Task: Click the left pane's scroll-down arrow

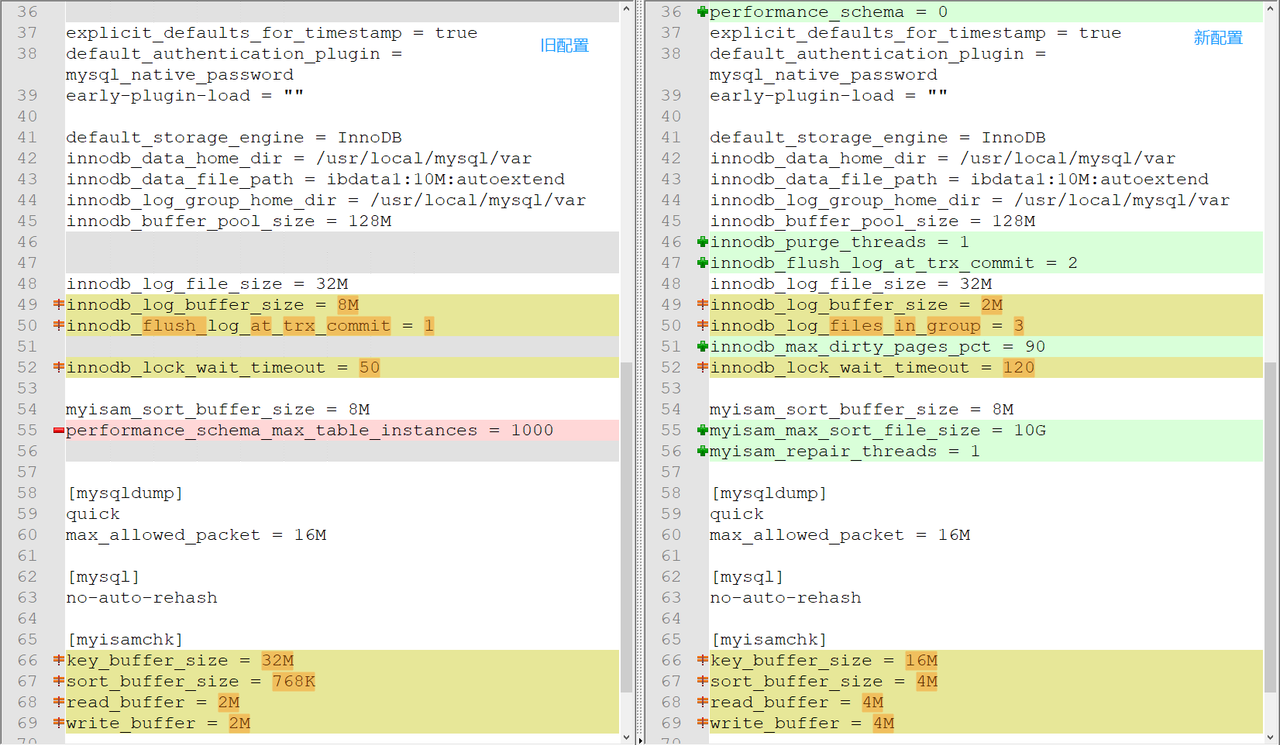Action: click(x=627, y=737)
